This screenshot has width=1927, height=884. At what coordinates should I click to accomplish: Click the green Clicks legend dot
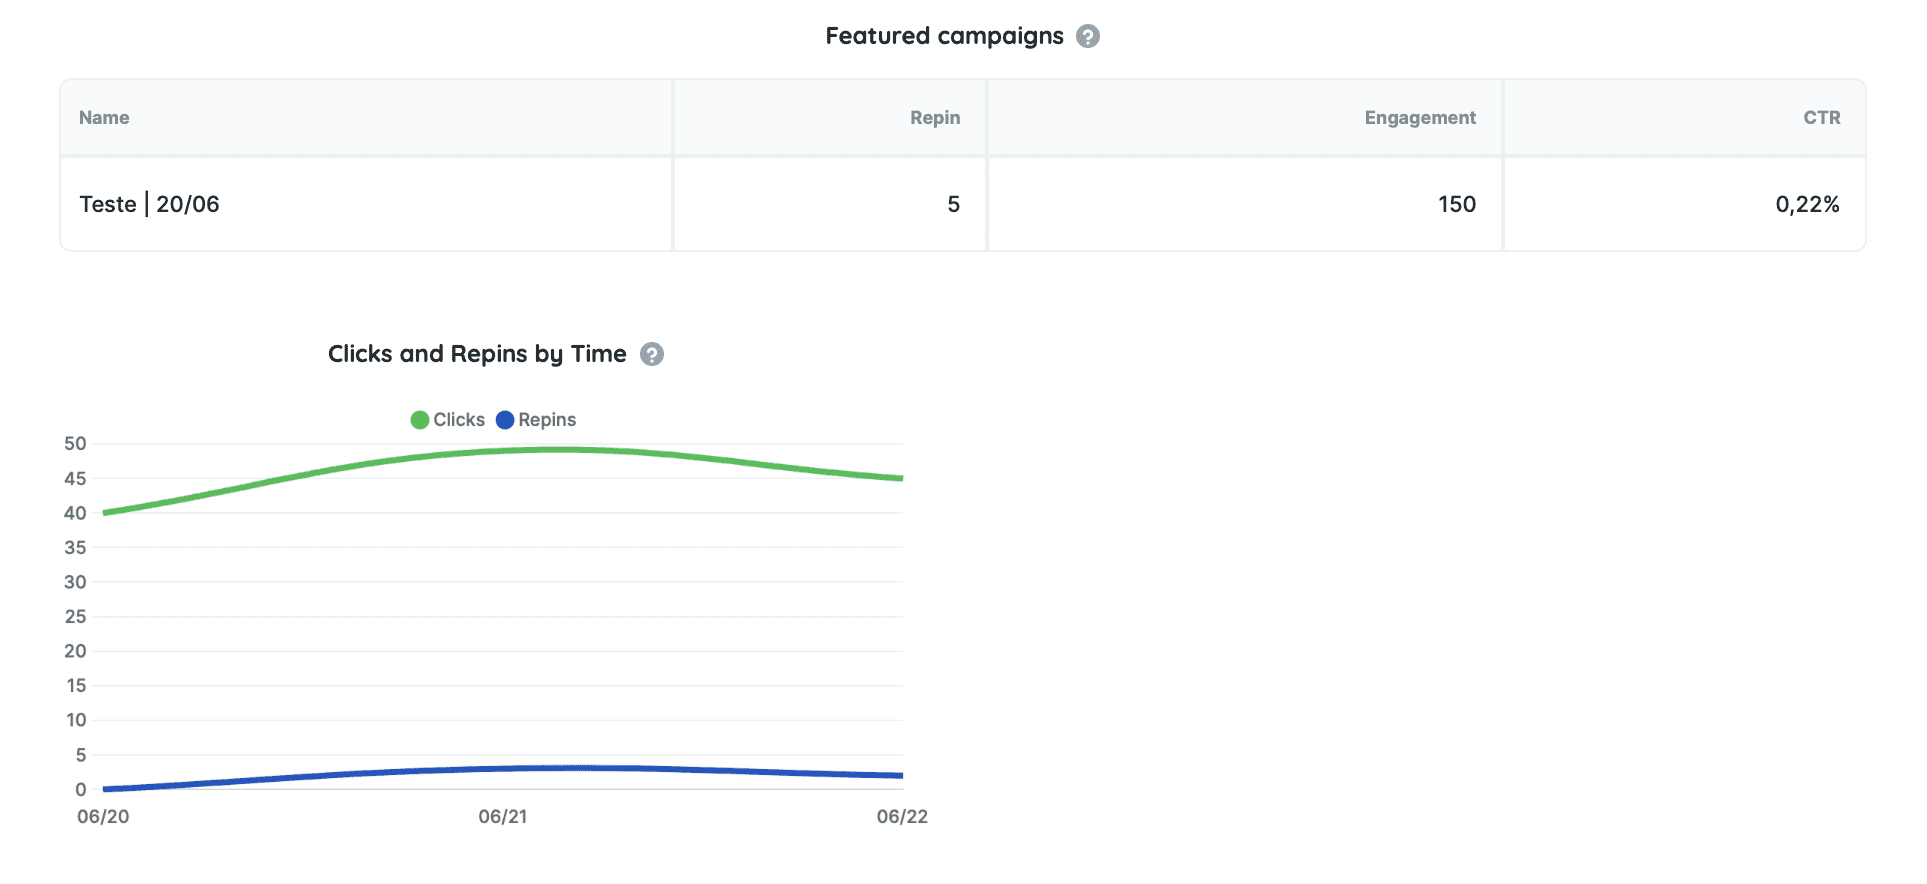420,420
